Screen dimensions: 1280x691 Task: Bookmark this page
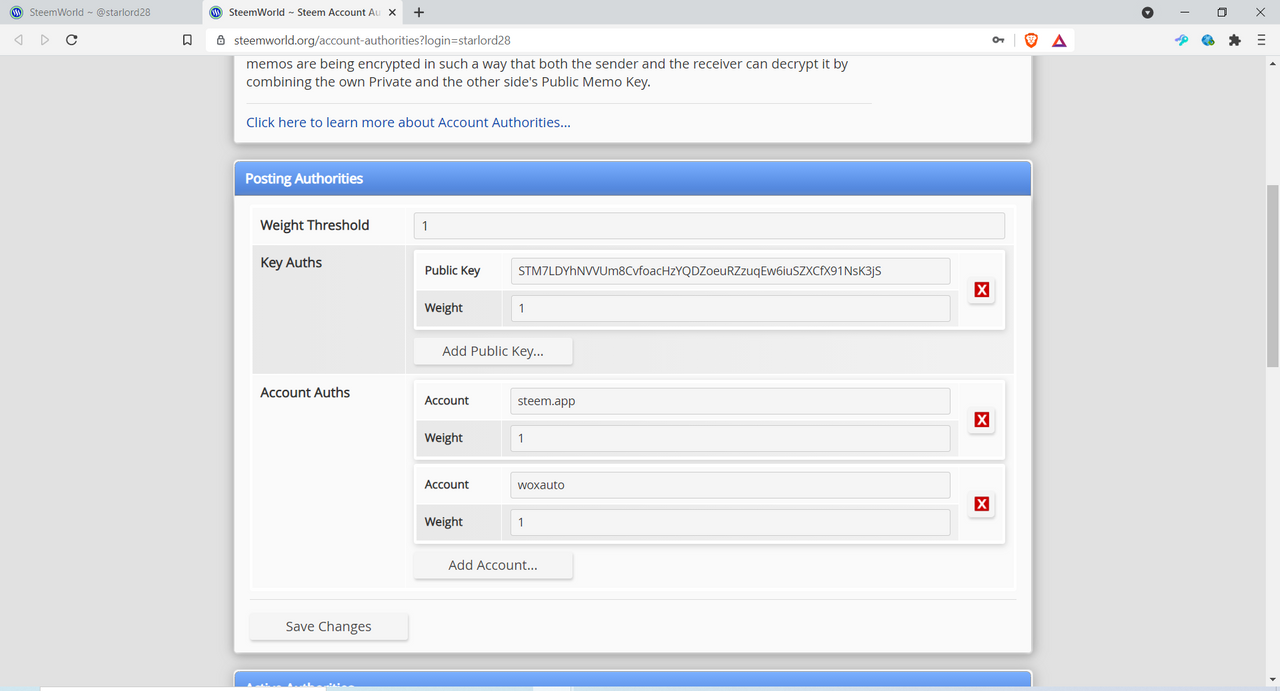coord(187,40)
